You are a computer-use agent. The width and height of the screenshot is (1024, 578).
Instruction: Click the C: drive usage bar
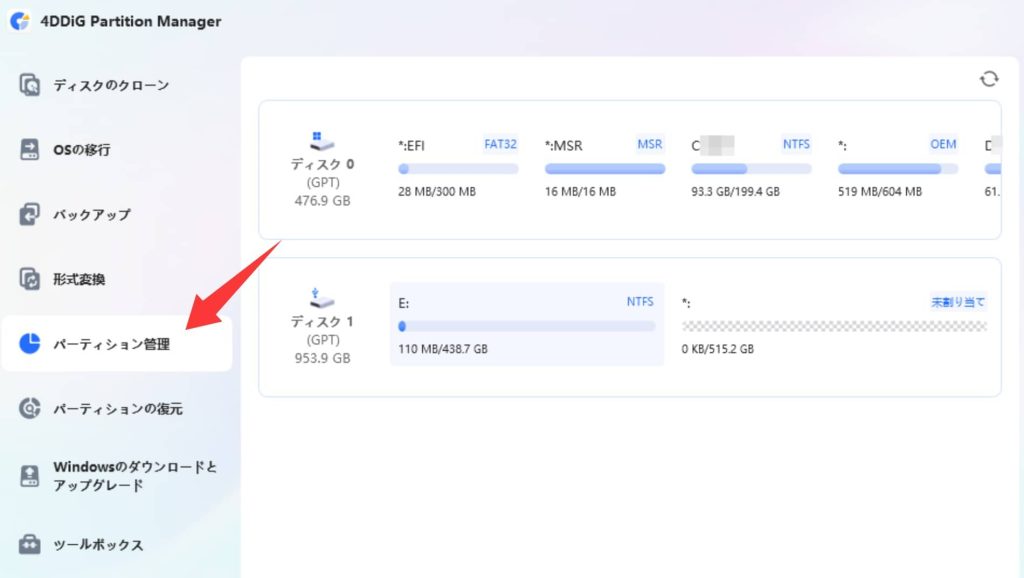click(751, 169)
